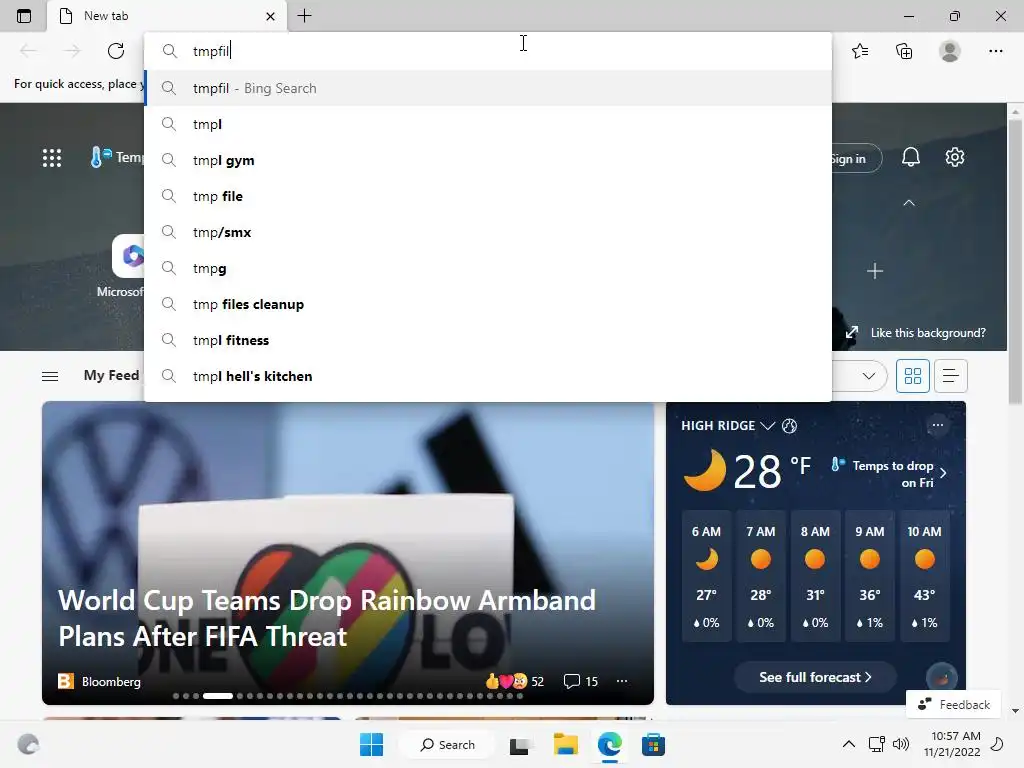Pick the tmp files cleanup suggestion
1024x768 pixels.
(x=487, y=304)
